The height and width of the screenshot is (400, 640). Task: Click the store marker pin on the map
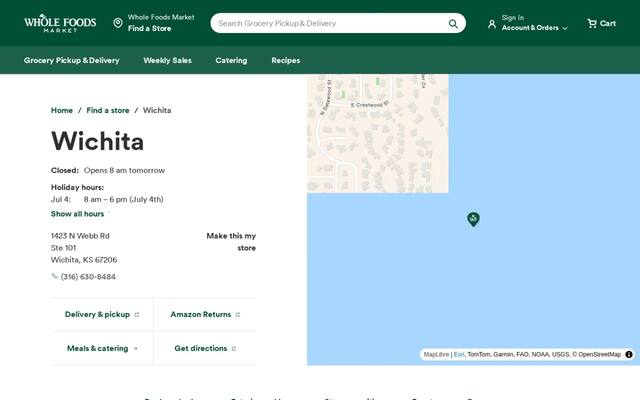pos(473,219)
